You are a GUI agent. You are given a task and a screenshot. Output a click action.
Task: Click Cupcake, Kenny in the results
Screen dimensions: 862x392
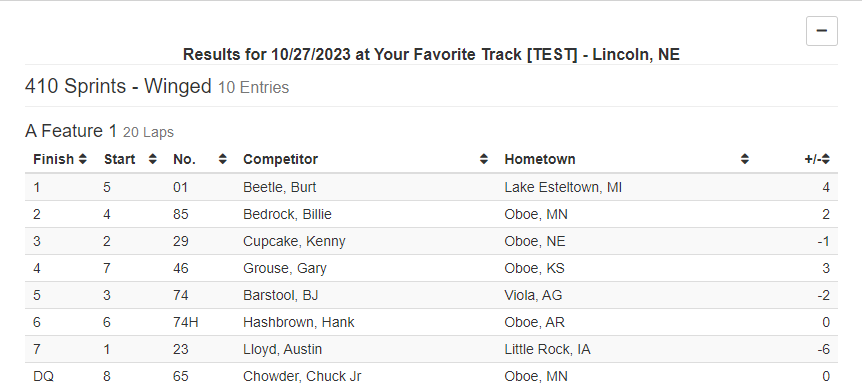click(294, 241)
